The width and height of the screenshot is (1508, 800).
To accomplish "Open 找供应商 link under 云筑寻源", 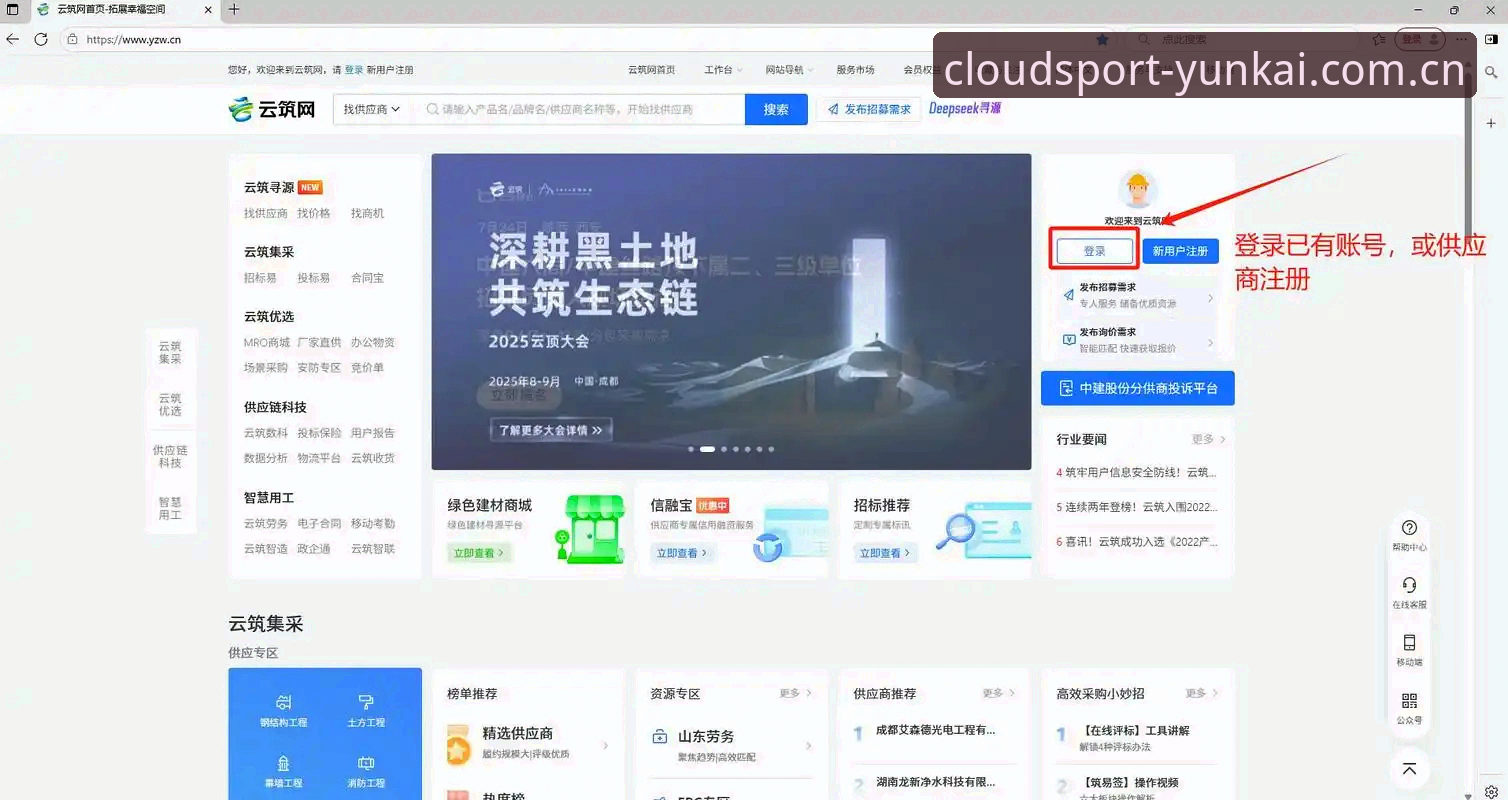I will (266, 213).
